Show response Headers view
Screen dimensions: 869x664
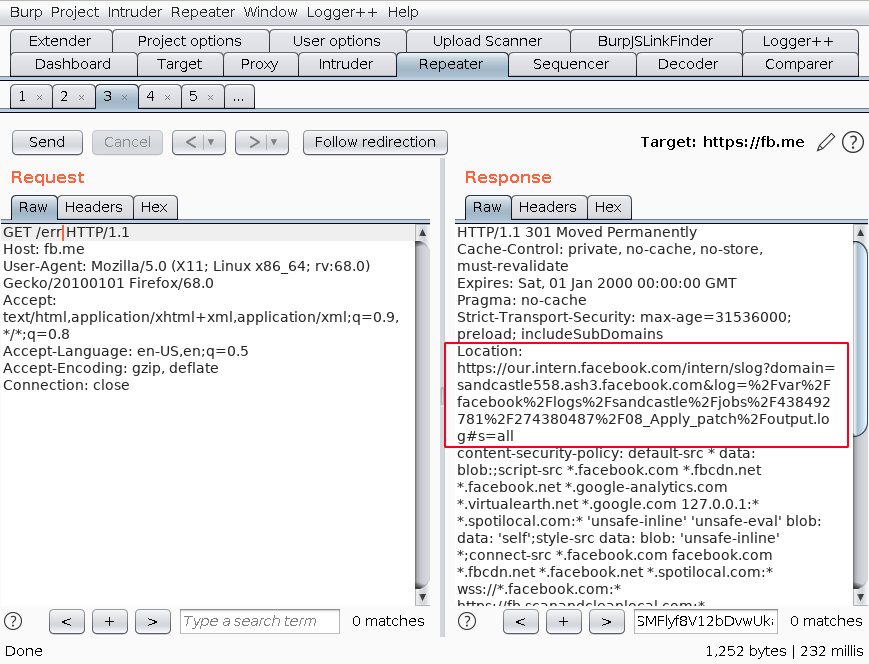tap(548, 207)
